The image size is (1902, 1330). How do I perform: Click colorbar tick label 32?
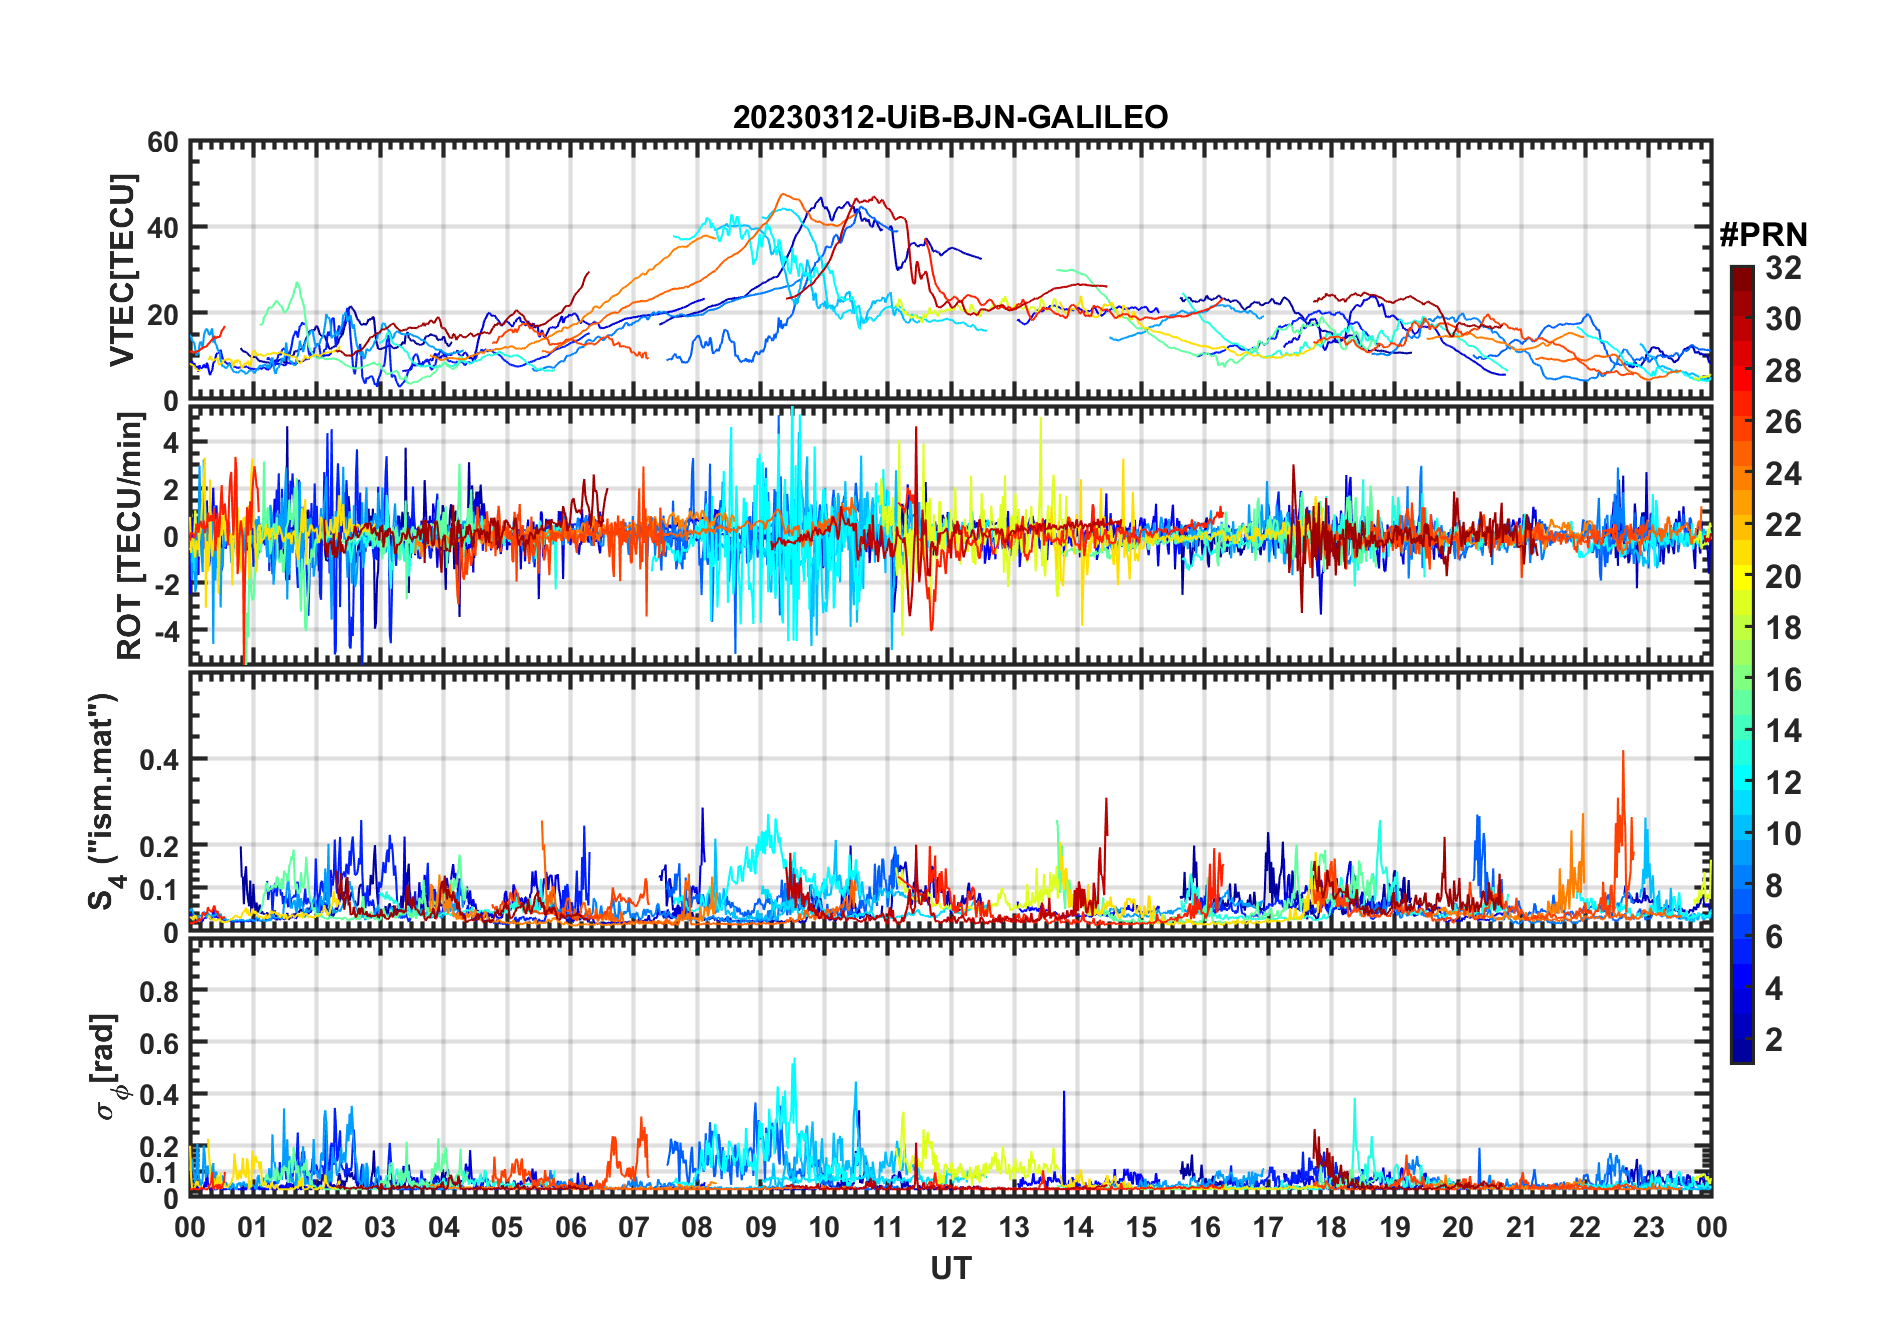point(1783,268)
